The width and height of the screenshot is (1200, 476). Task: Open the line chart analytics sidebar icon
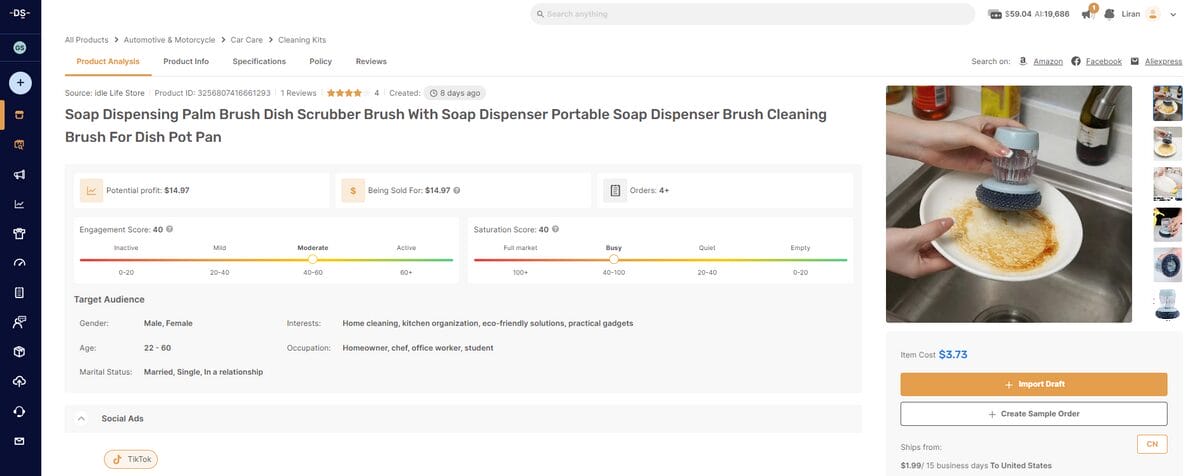point(20,204)
